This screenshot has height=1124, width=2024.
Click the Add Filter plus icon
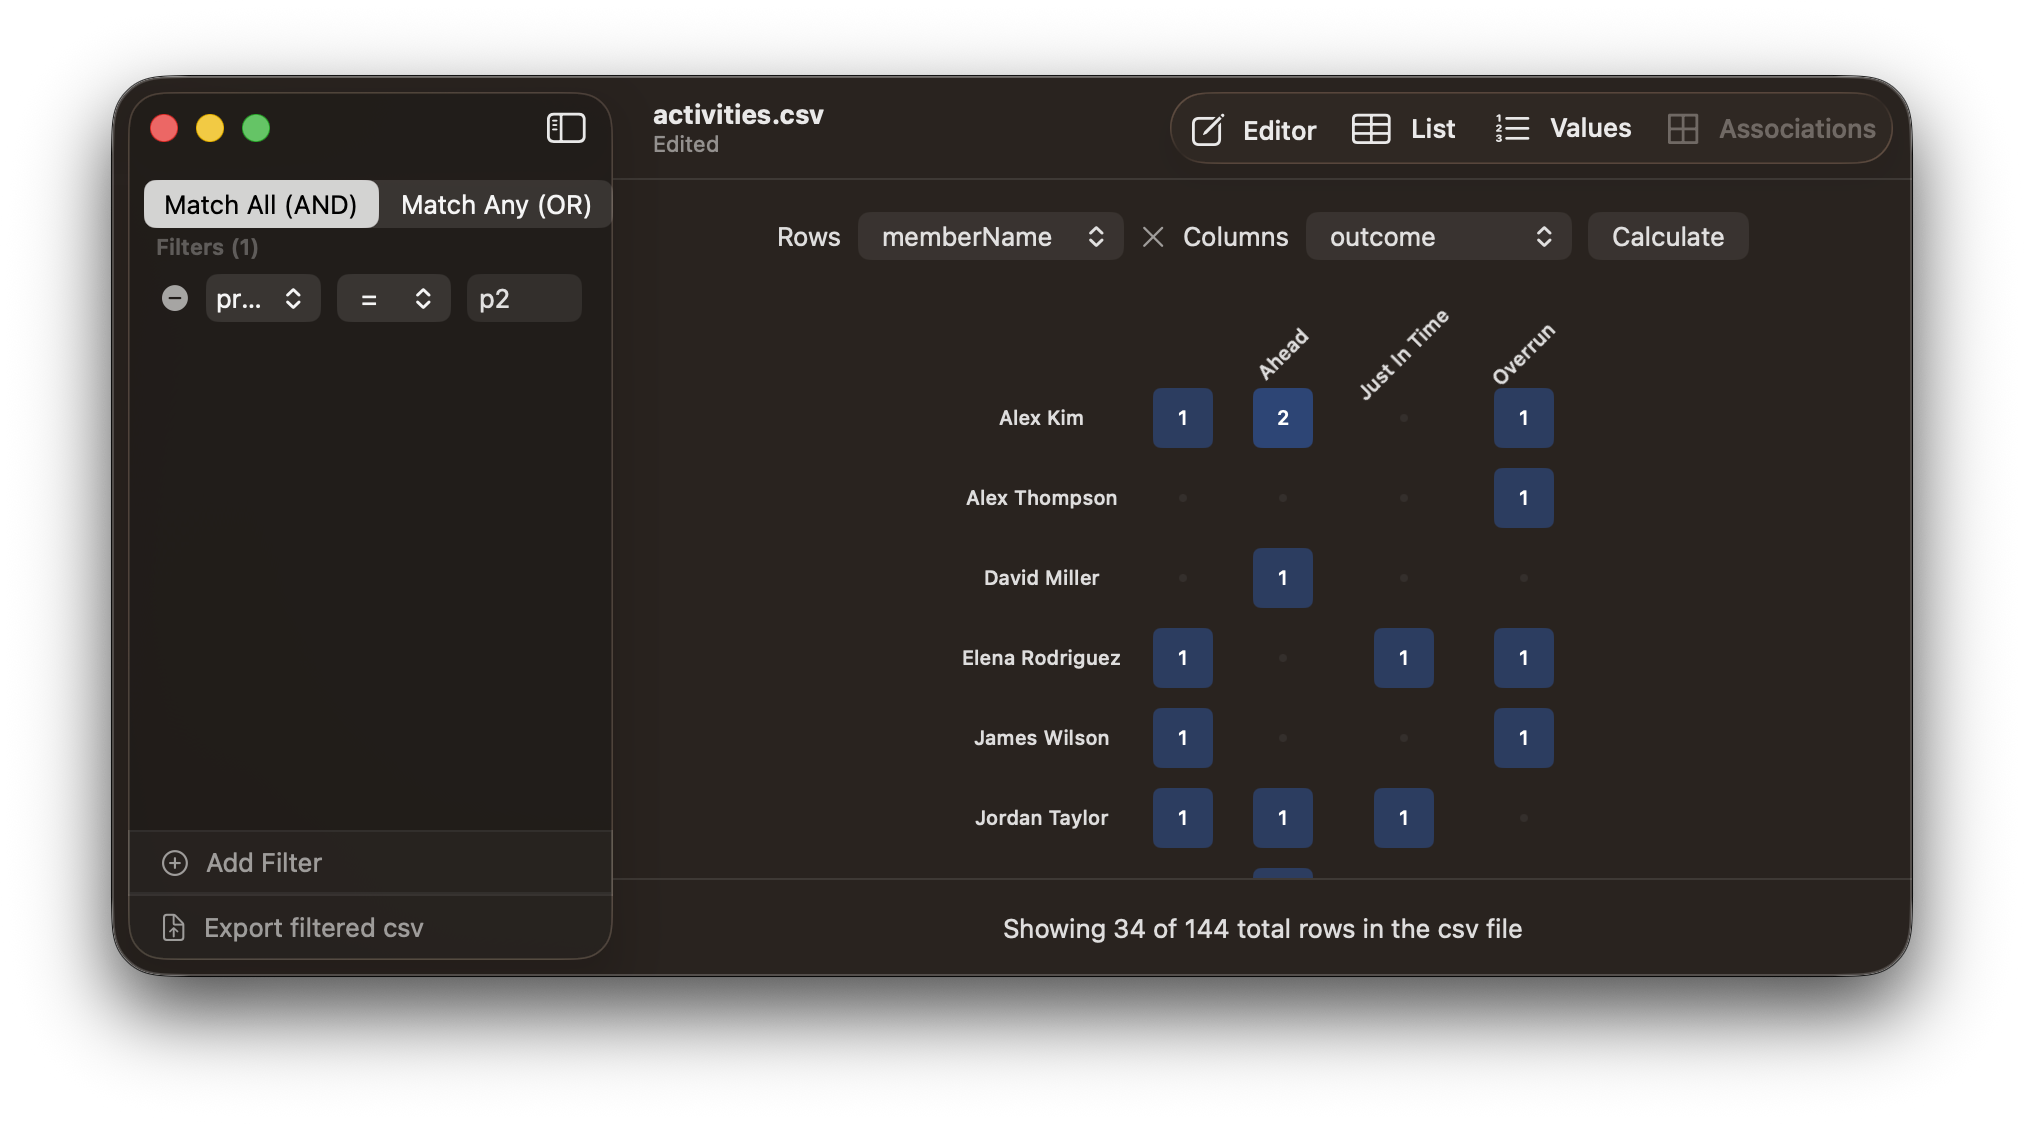(x=175, y=863)
